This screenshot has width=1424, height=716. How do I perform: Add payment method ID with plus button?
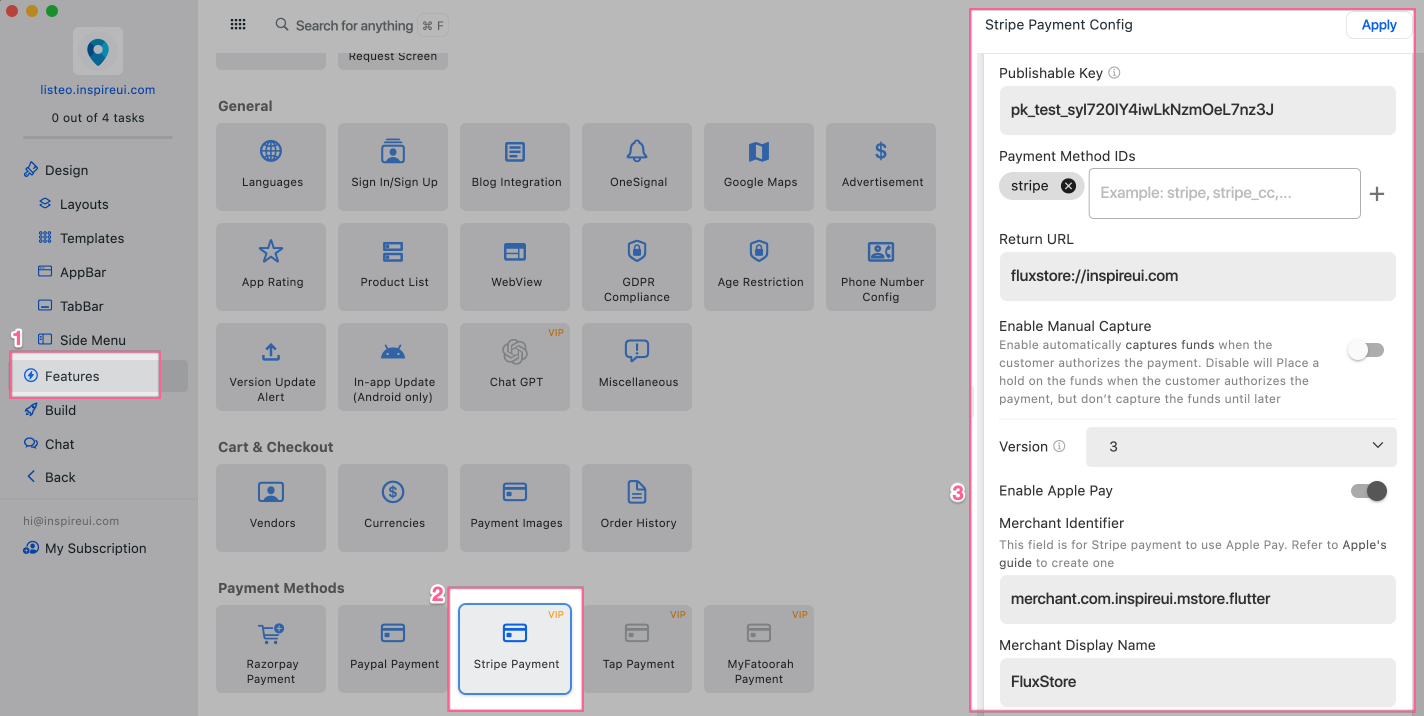pos(1377,194)
